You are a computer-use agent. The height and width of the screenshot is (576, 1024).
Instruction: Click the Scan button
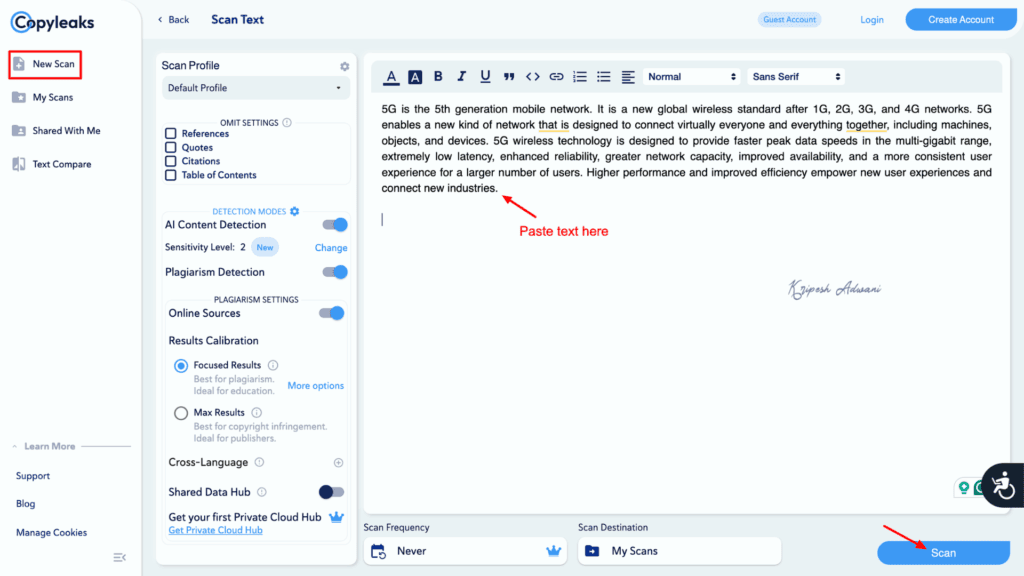pyautogui.click(x=943, y=552)
